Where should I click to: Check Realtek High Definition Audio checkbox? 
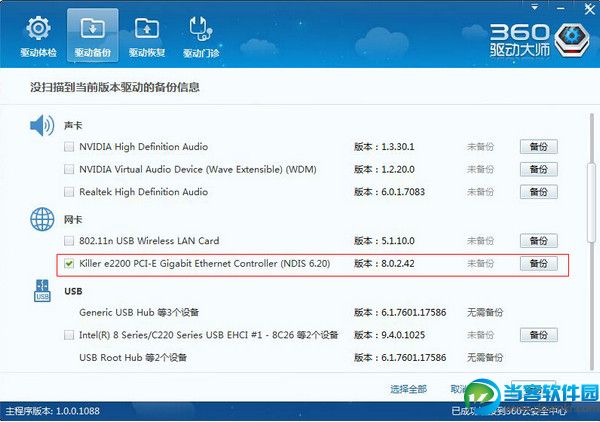click(x=69, y=192)
